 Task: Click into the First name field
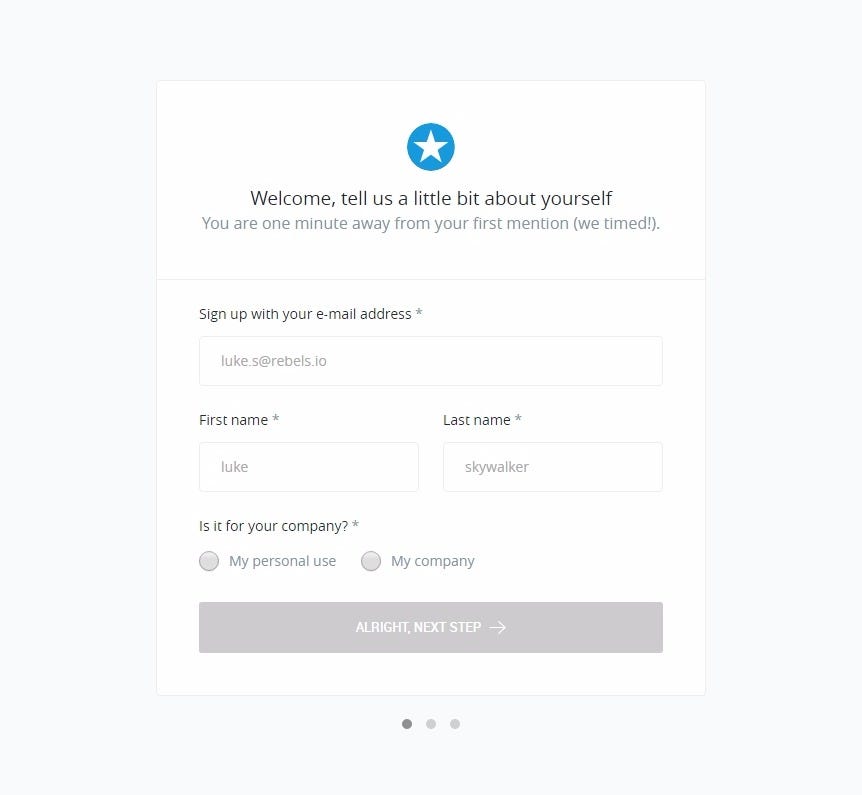point(308,467)
